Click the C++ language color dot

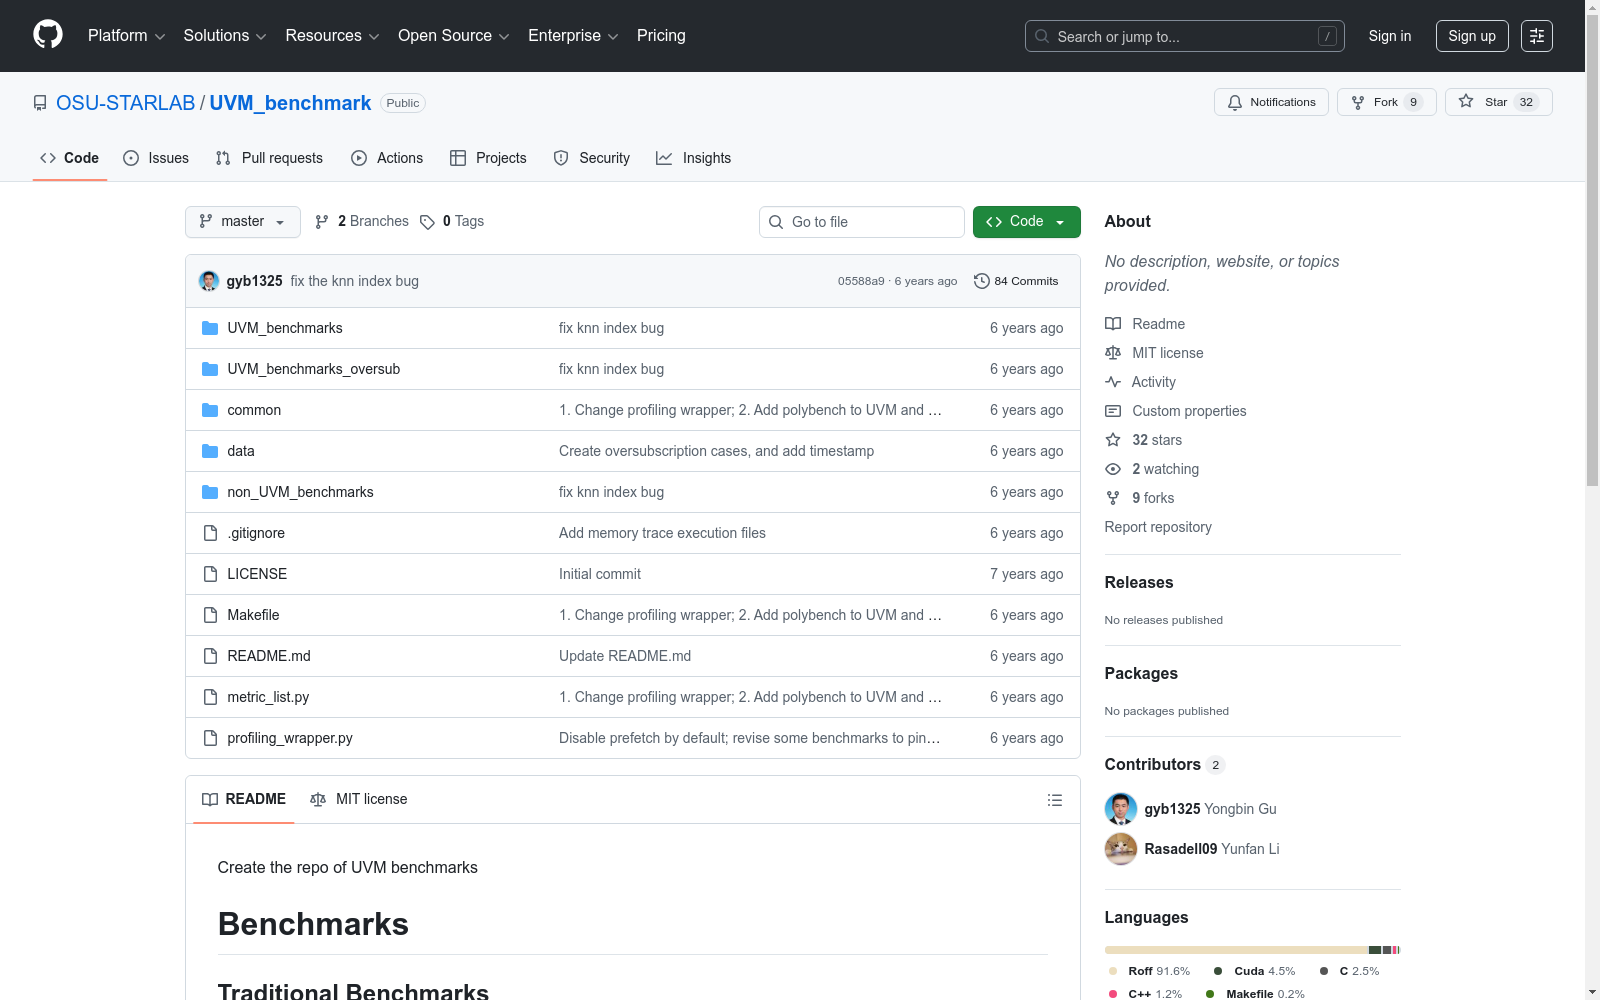tap(1113, 994)
